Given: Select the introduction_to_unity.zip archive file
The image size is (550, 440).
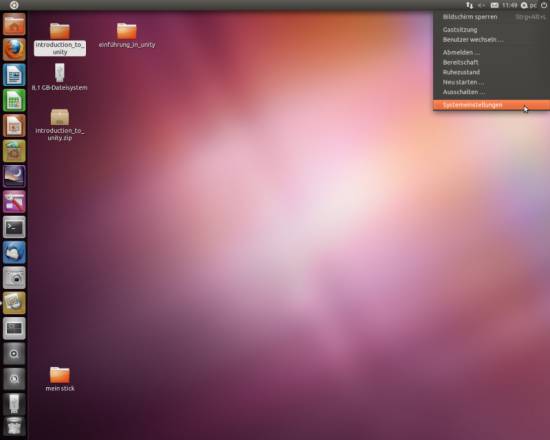Looking at the screenshot, I should coord(60,125).
